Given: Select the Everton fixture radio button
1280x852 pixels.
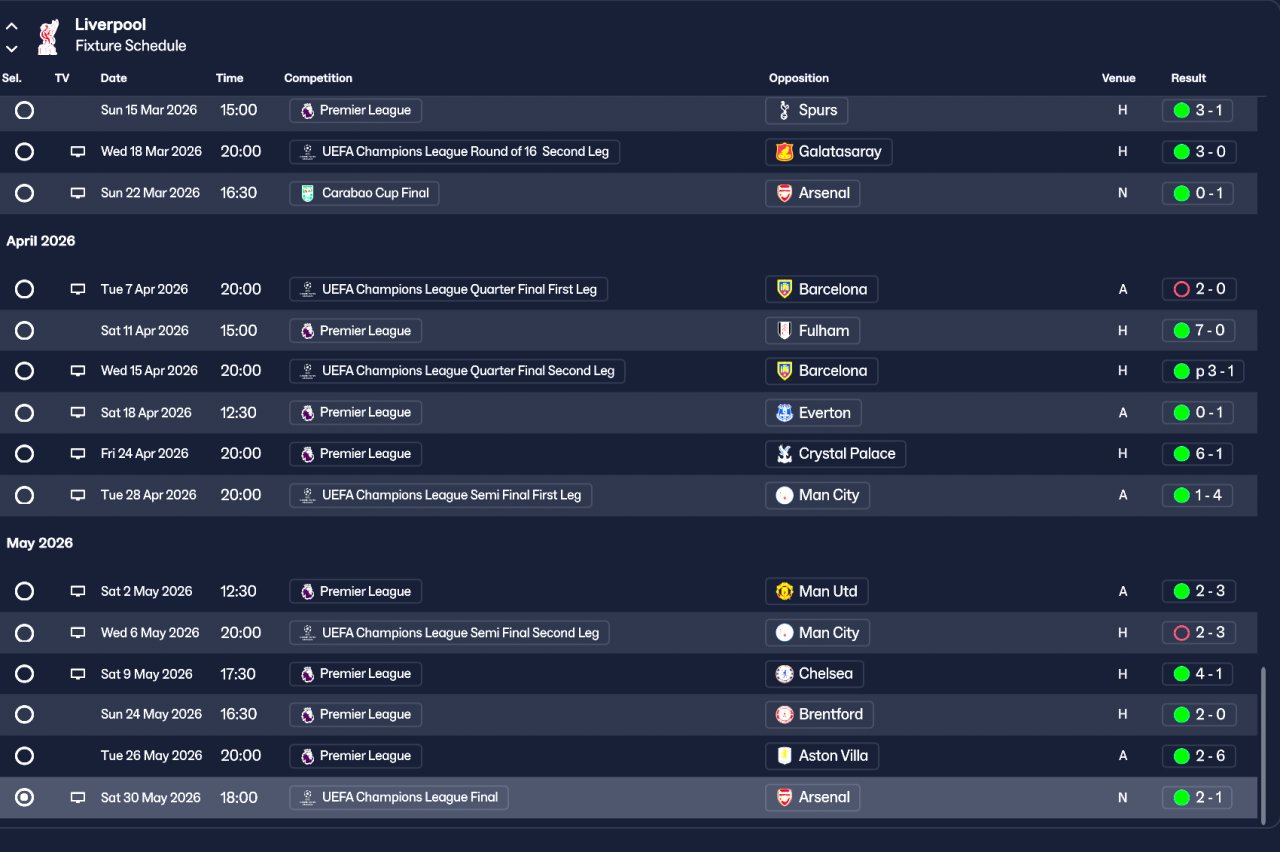Looking at the screenshot, I should [x=24, y=413].
